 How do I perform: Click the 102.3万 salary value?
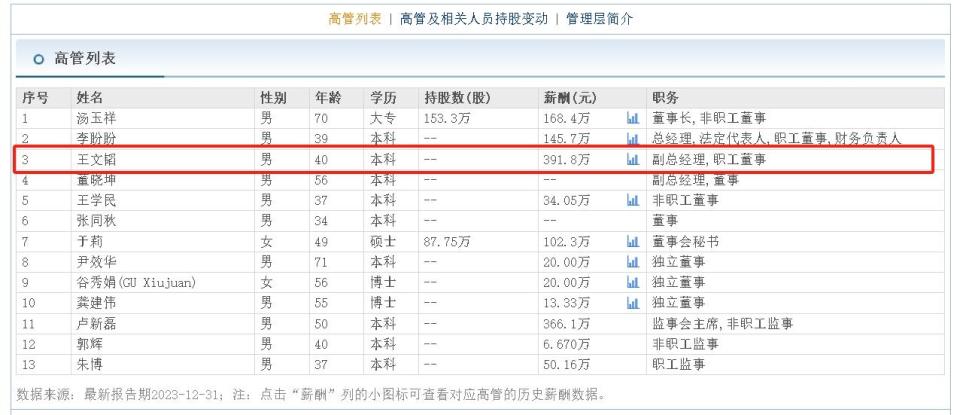(567, 242)
